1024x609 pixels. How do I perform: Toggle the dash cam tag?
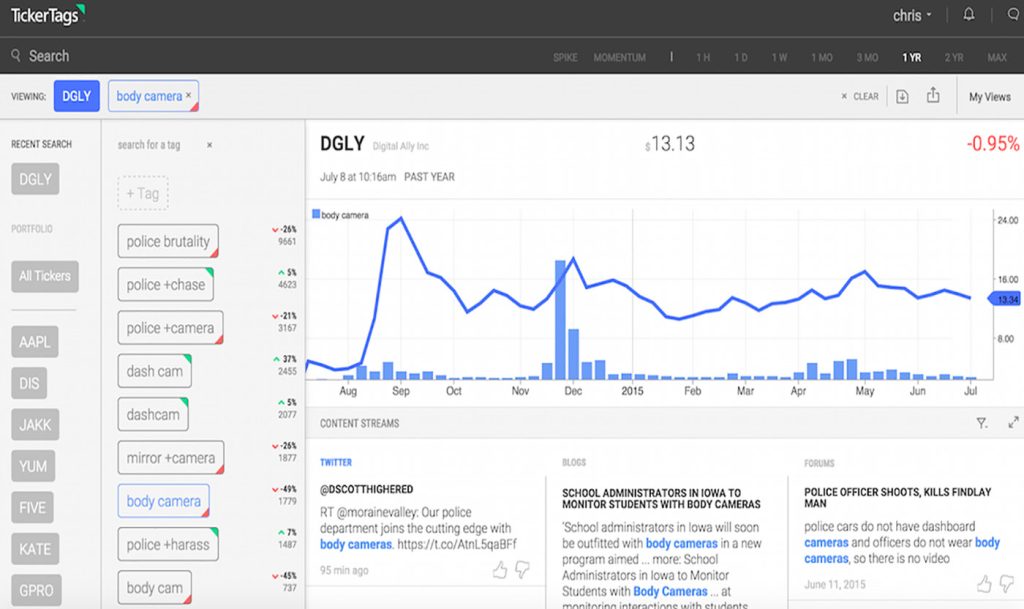155,371
